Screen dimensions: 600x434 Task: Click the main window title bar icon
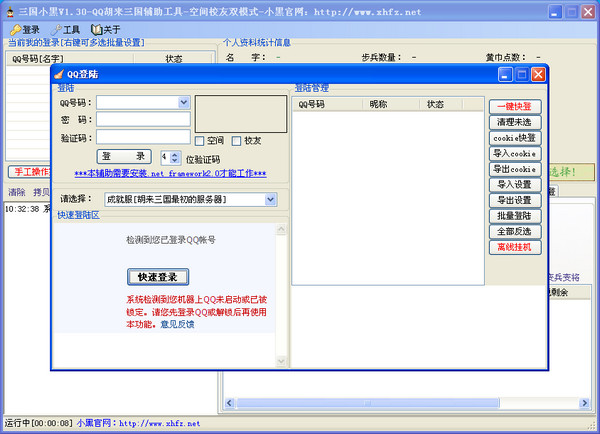click(x=9, y=9)
